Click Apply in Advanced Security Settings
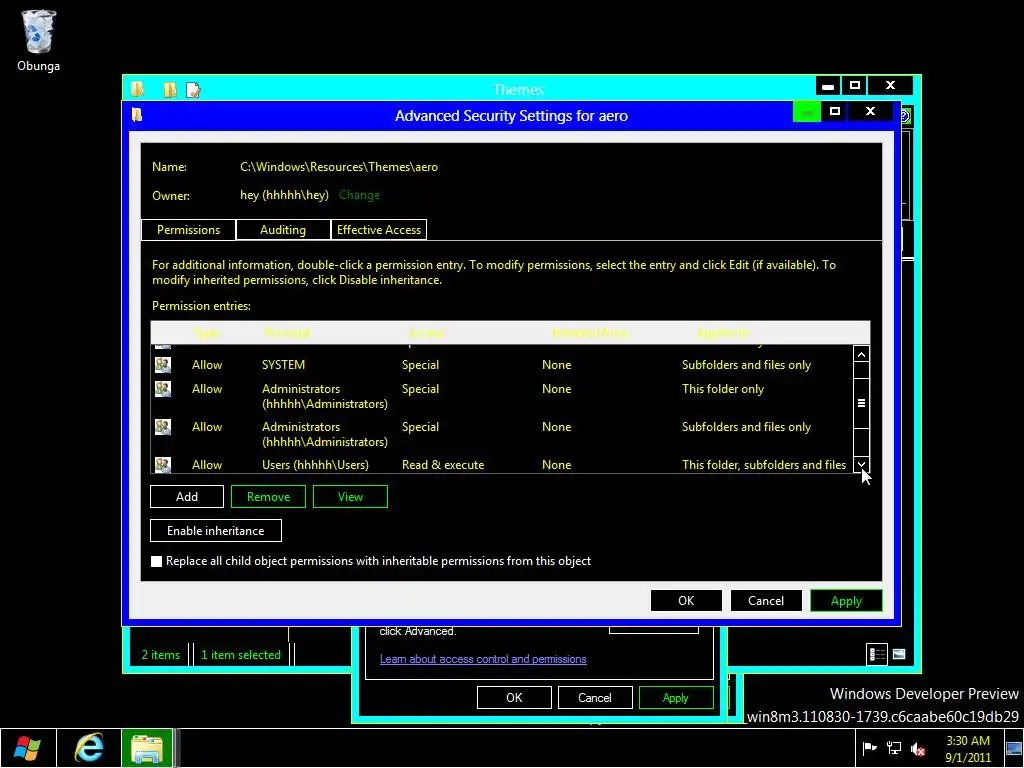 tap(846, 600)
